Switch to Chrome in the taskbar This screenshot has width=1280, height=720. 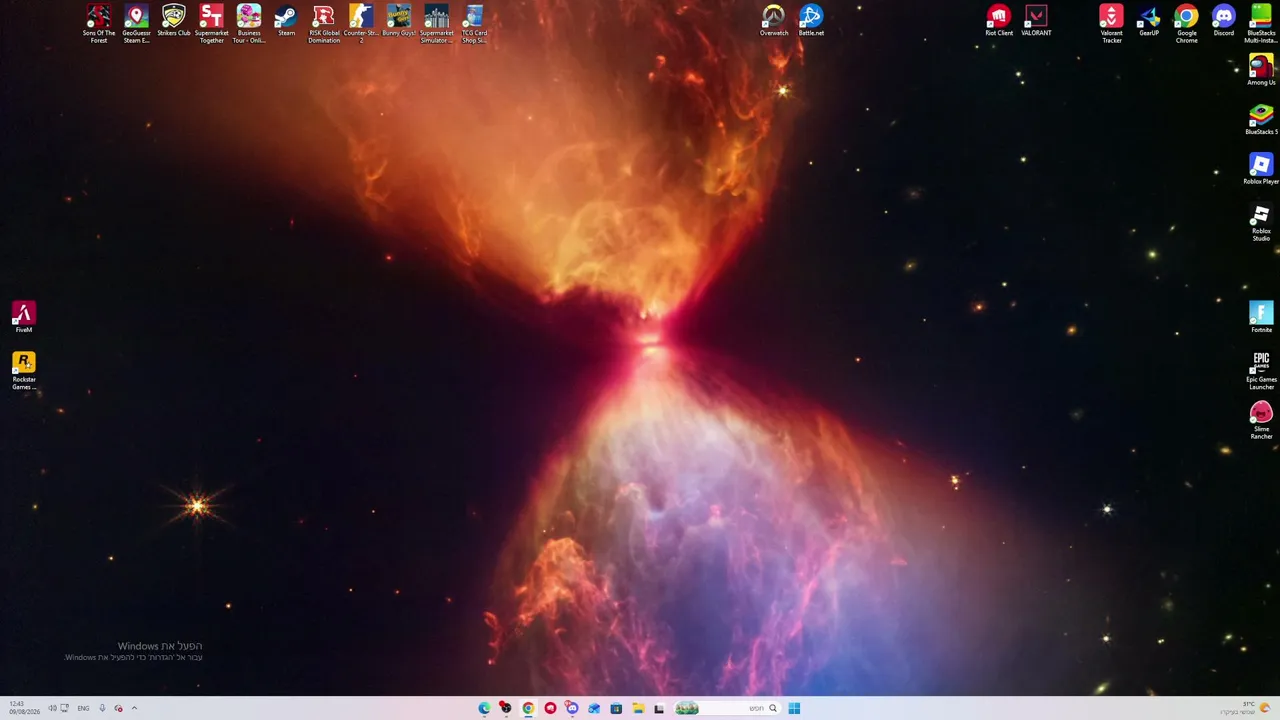(528, 708)
